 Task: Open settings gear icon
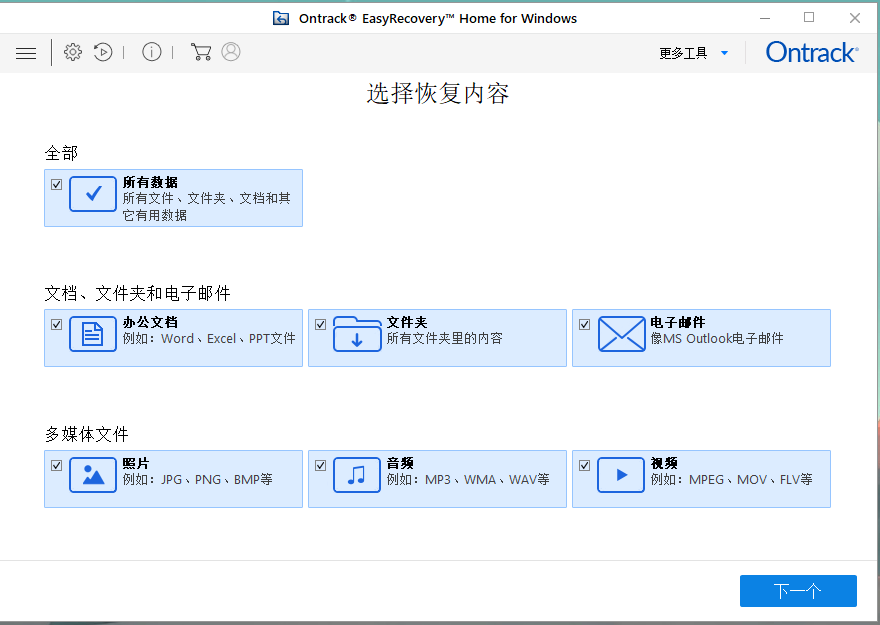(73, 52)
